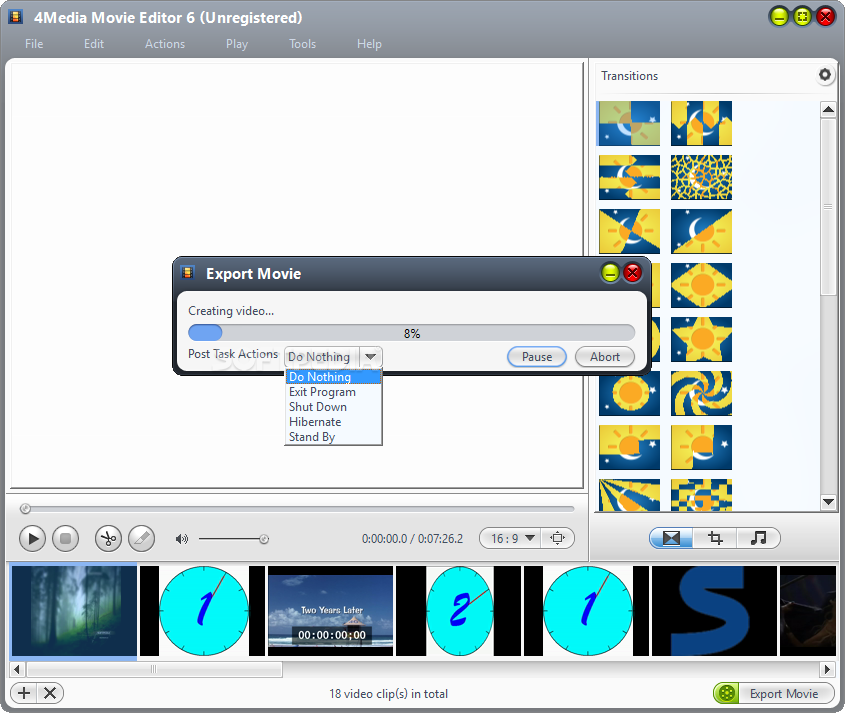This screenshot has height=713, width=845.
Task: Open the 16:9 aspect ratio dropdown
Action: pos(512,538)
